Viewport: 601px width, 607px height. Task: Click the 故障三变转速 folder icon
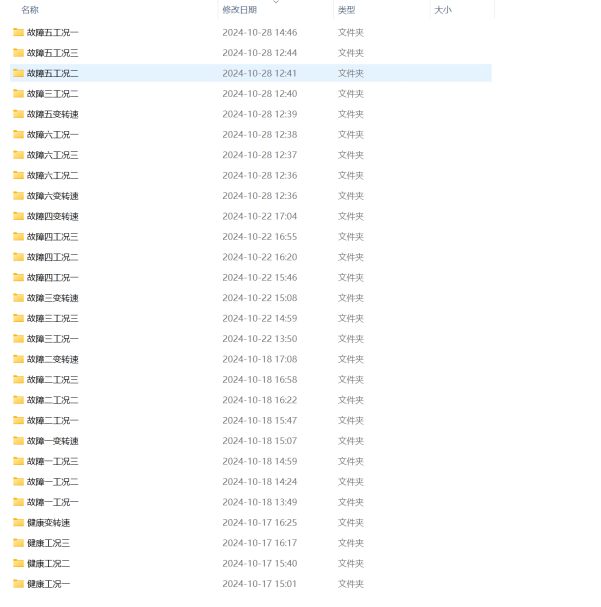[18, 298]
